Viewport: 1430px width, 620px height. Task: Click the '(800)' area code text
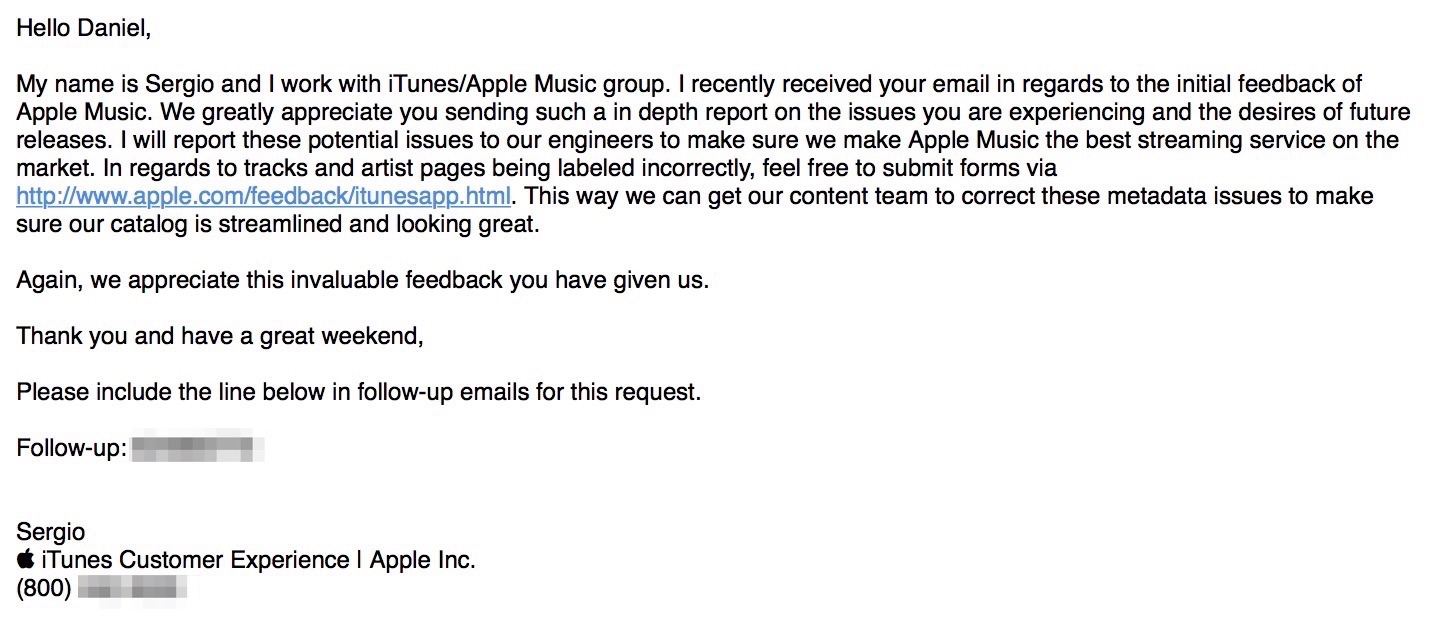pos(44,588)
